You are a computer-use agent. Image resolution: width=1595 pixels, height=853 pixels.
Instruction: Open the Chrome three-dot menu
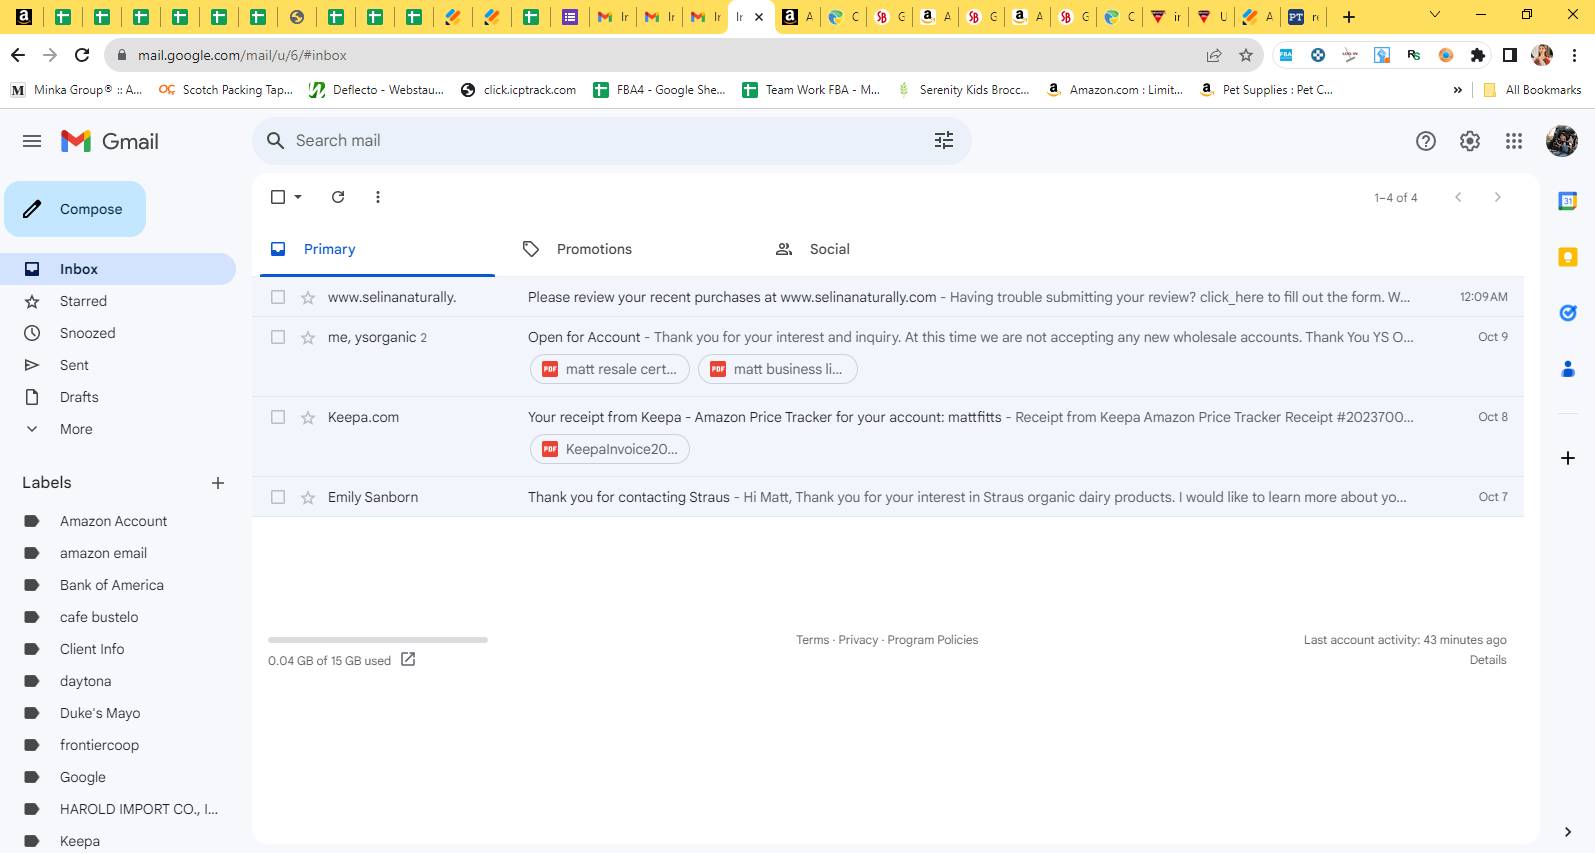(x=1575, y=55)
